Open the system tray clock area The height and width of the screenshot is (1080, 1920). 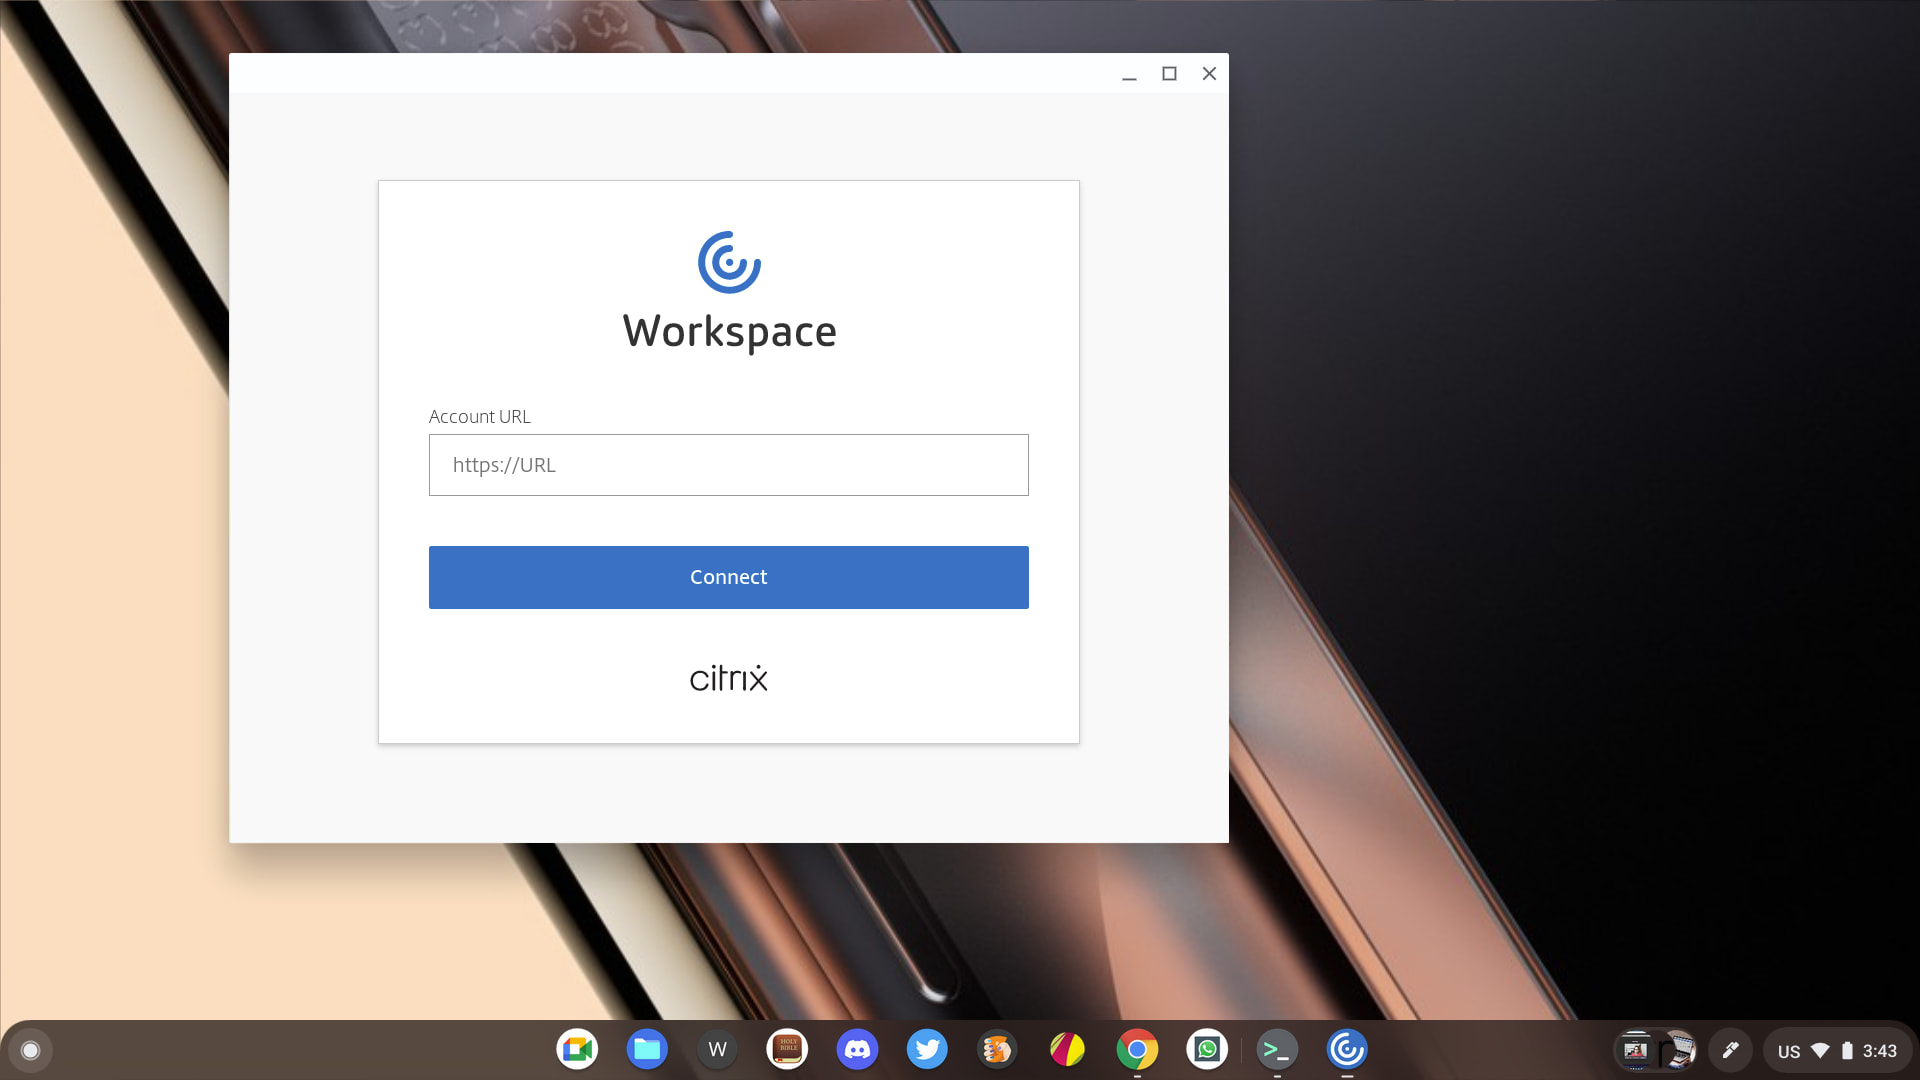(x=1879, y=1051)
